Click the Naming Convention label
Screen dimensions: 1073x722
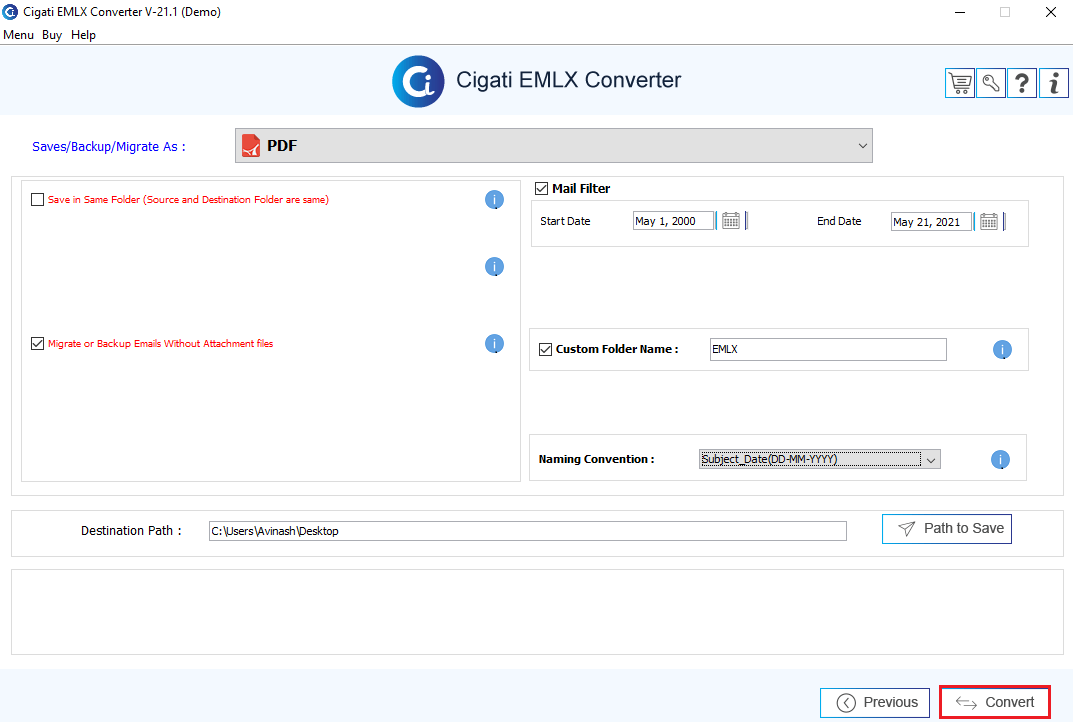(596, 459)
